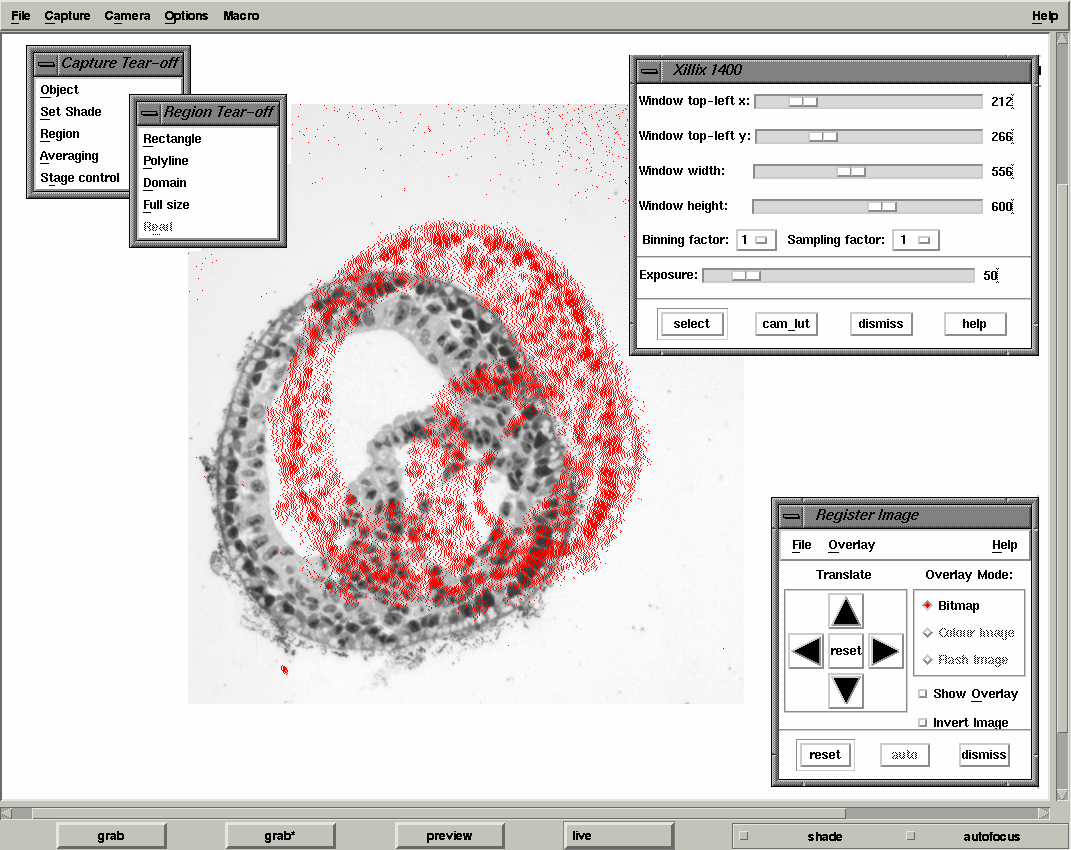
Task: Open Overlay menu in Register Image
Action: pos(851,545)
